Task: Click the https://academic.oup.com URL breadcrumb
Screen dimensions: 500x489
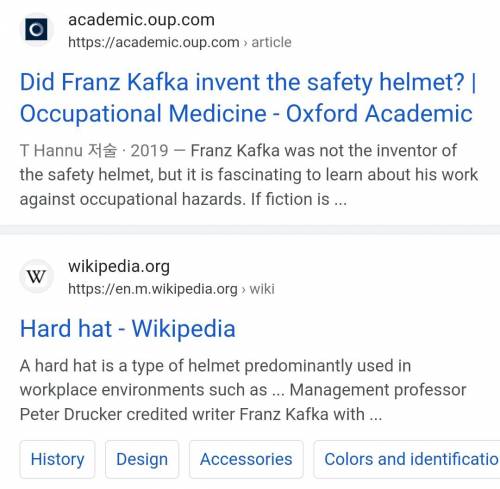Action: pyautogui.click(x=154, y=42)
